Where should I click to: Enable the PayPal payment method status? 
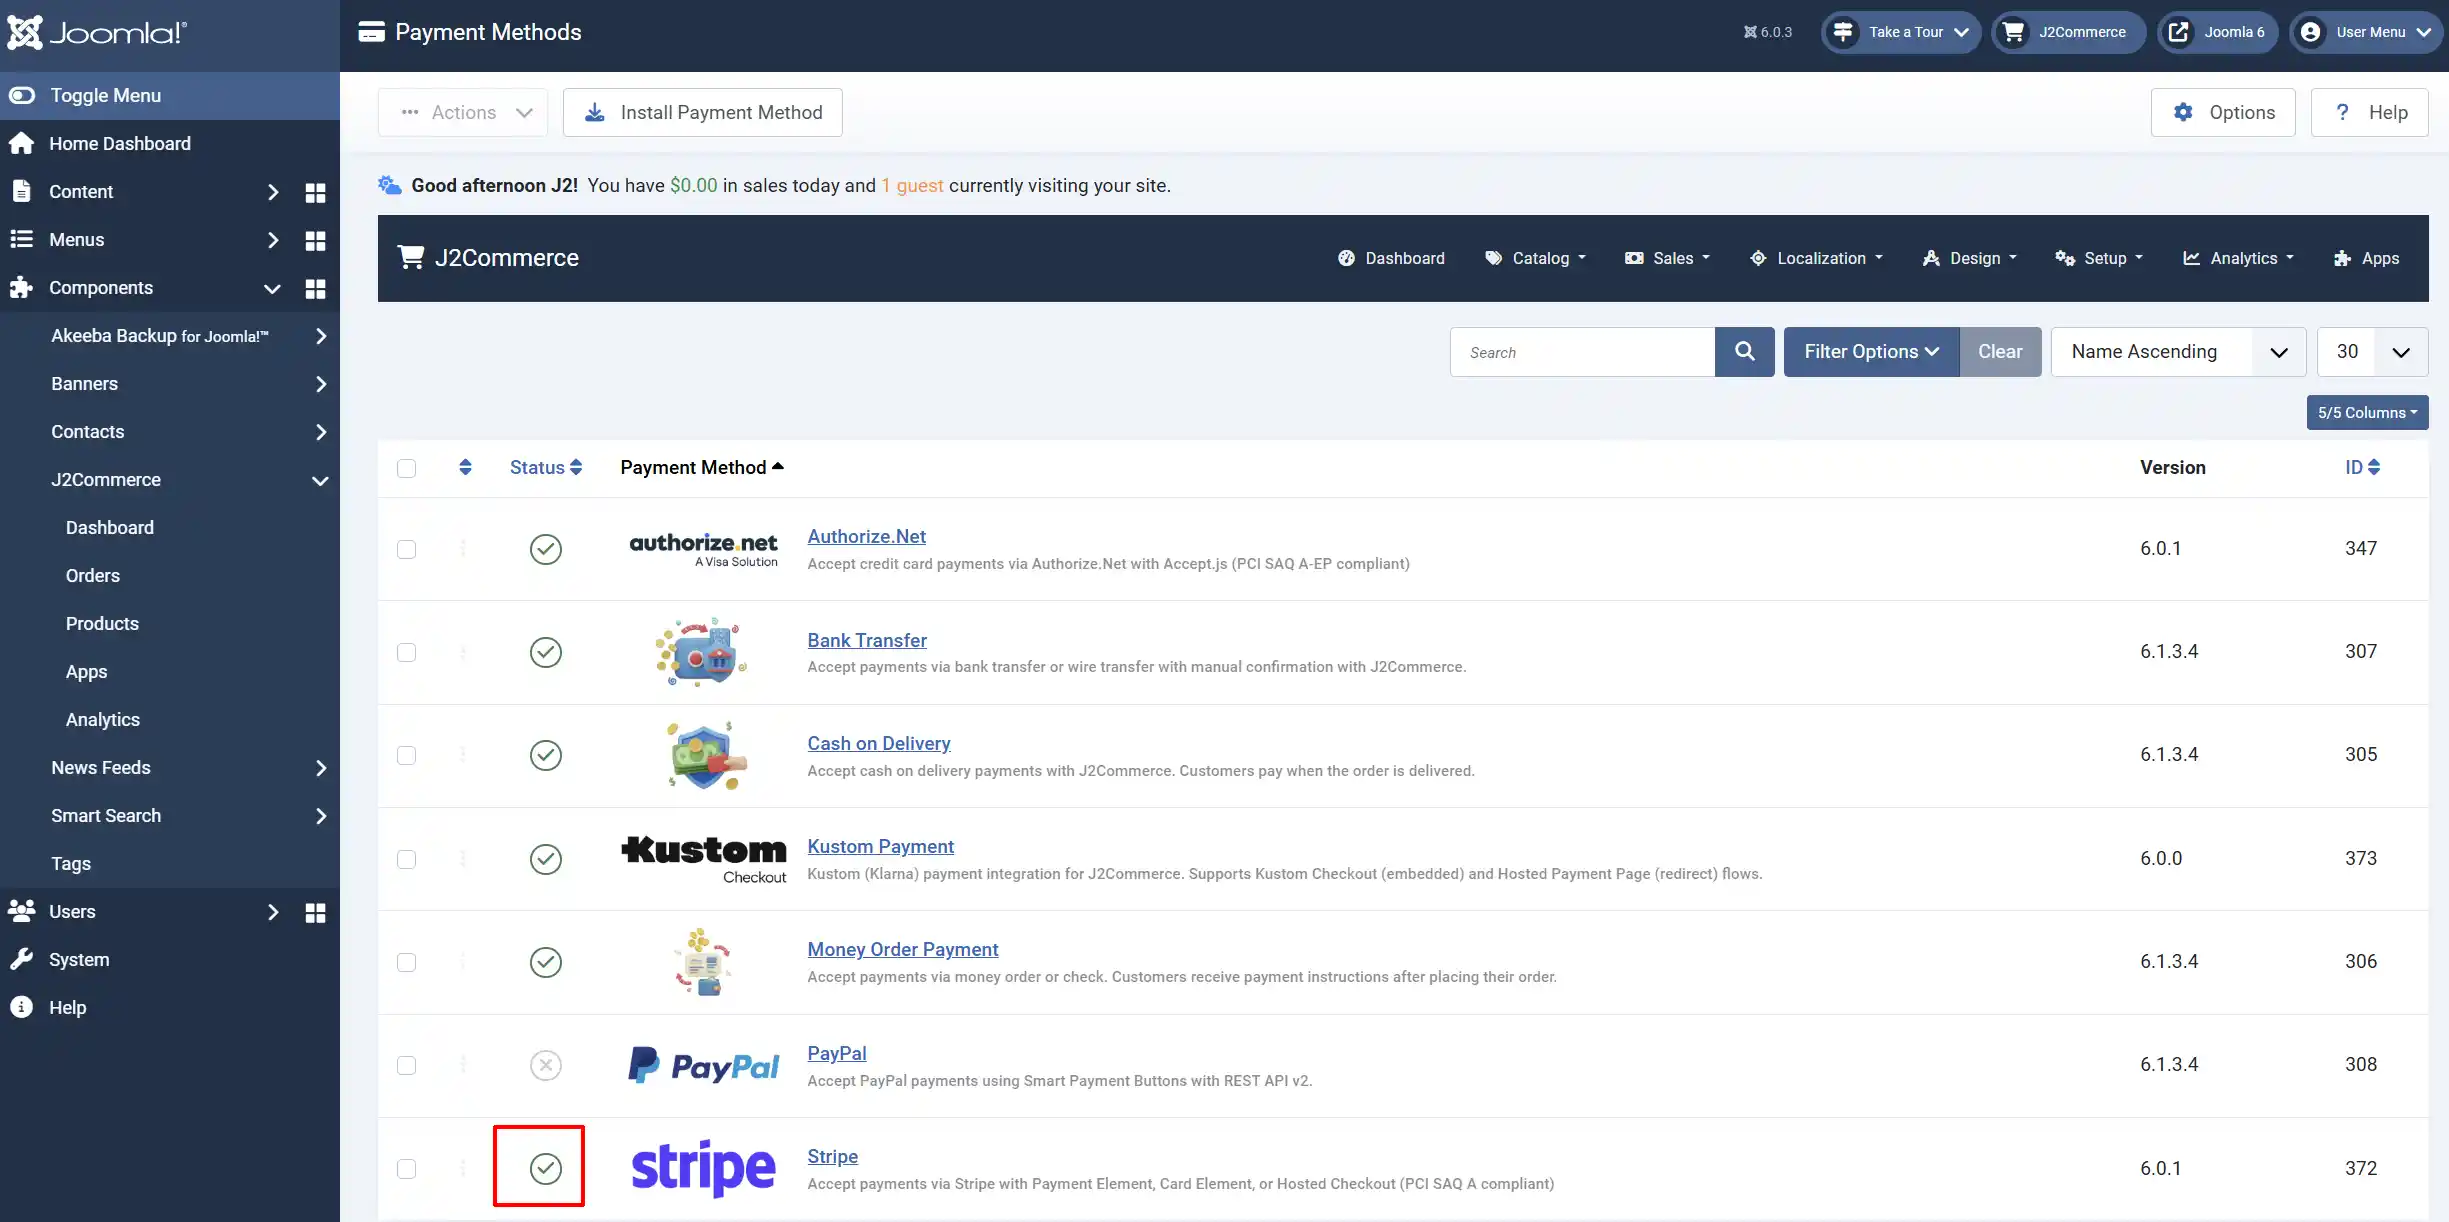[x=546, y=1065]
